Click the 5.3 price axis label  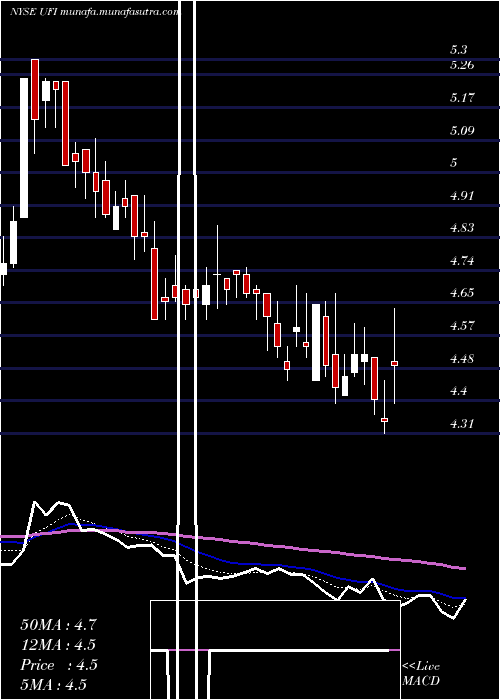pos(458,50)
